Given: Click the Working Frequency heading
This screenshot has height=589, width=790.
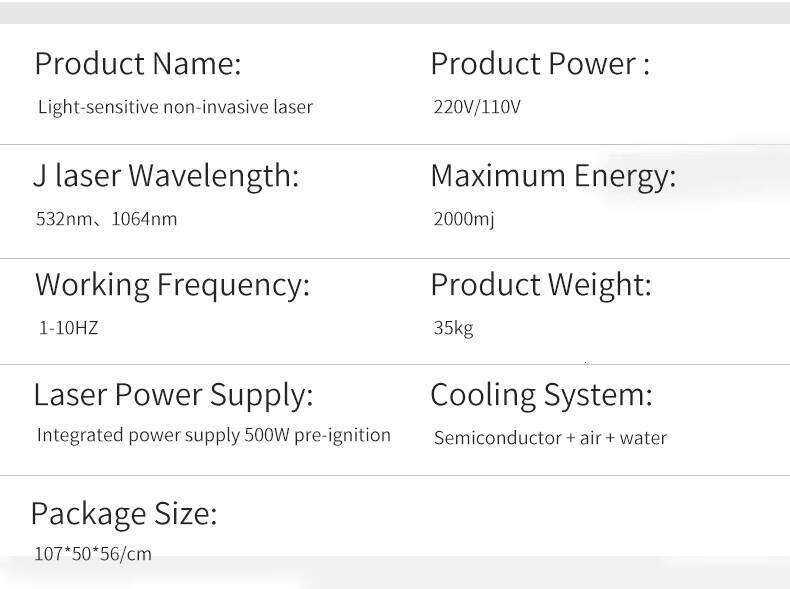Looking at the screenshot, I should click(172, 285).
